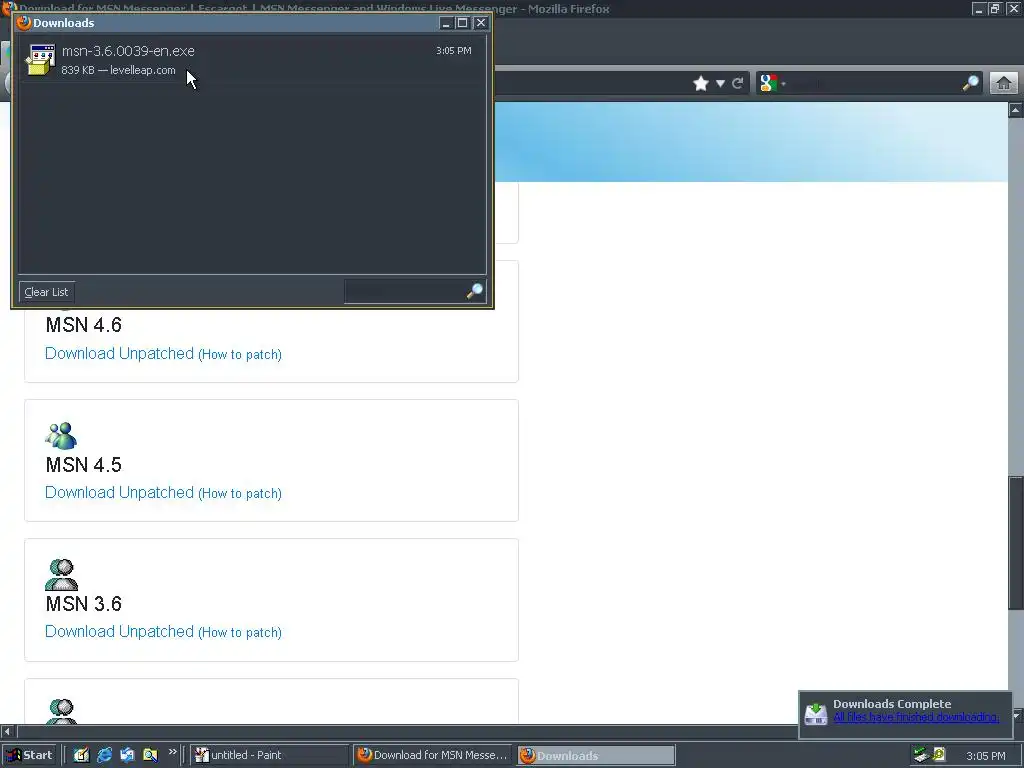
Task: Click the MSN 3.6 Download Unpatched link
Action: [120, 632]
